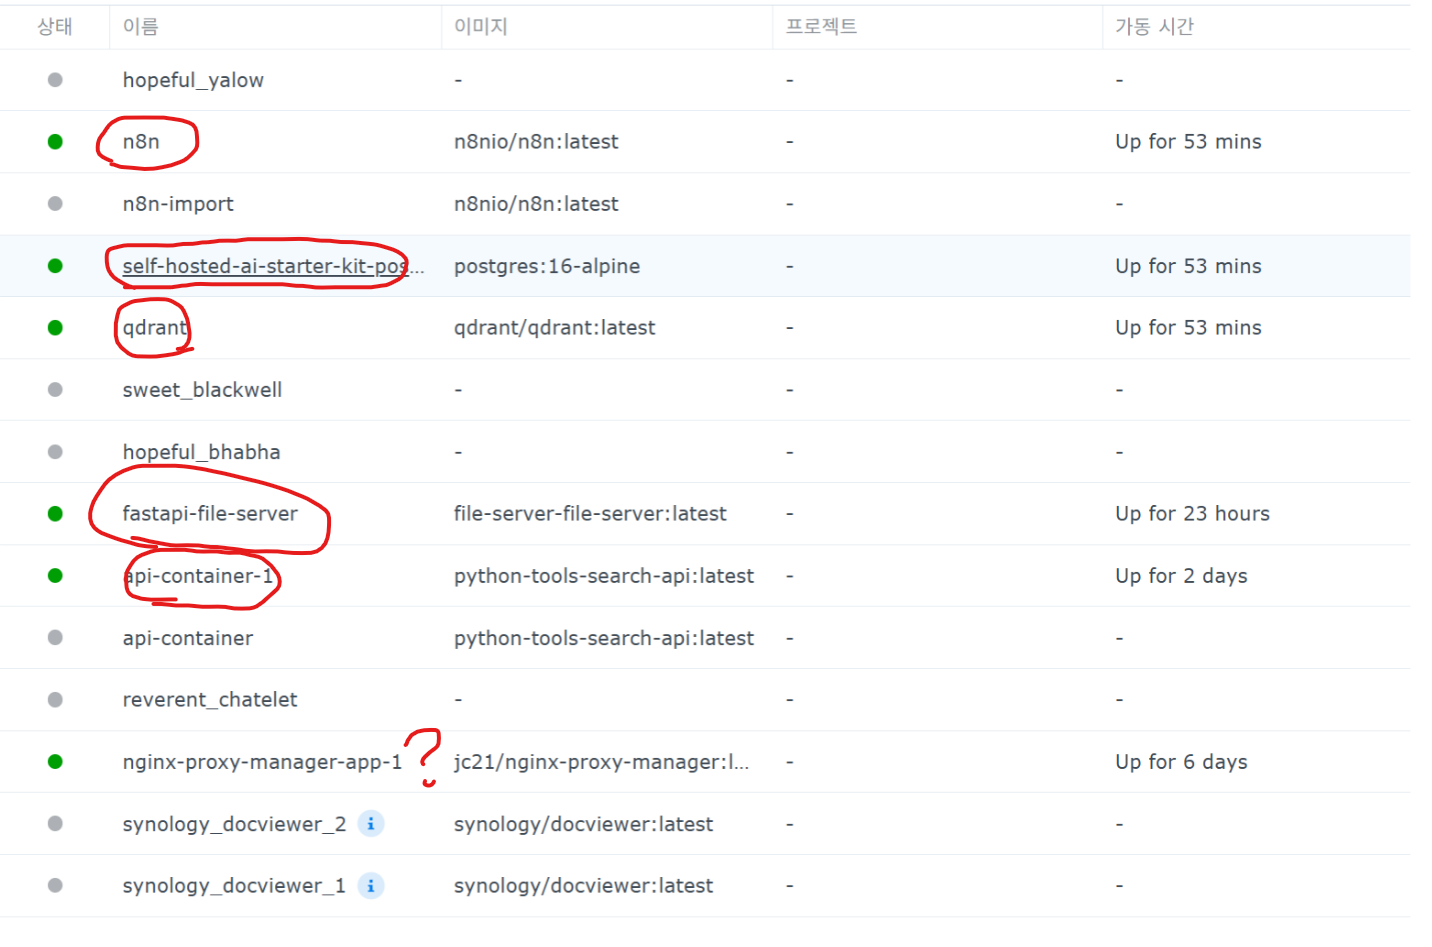Select the fastapi-file-server container name
The height and width of the screenshot is (947, 1432).
tap(210, 514)
